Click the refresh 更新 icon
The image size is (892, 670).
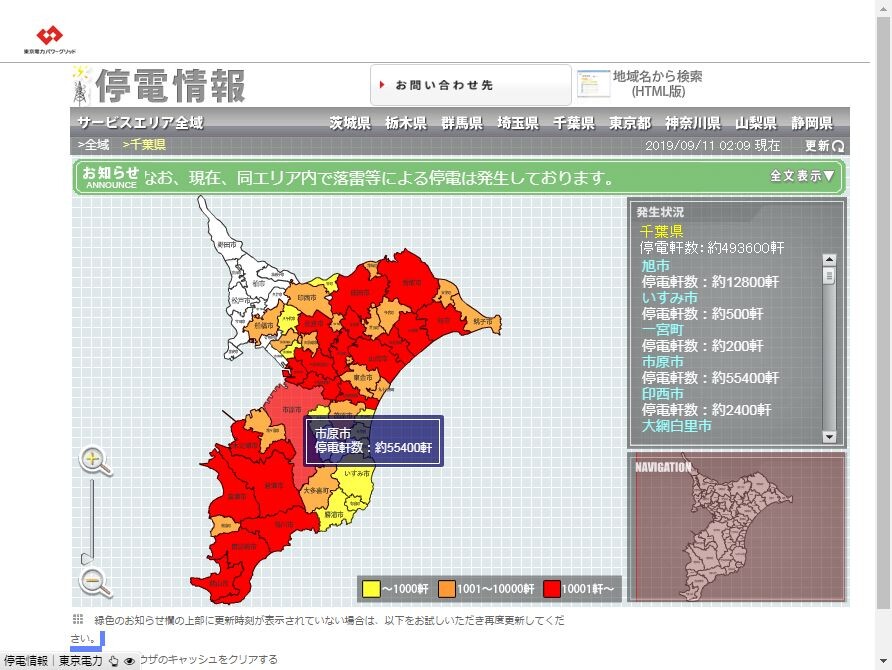point(838,146)
